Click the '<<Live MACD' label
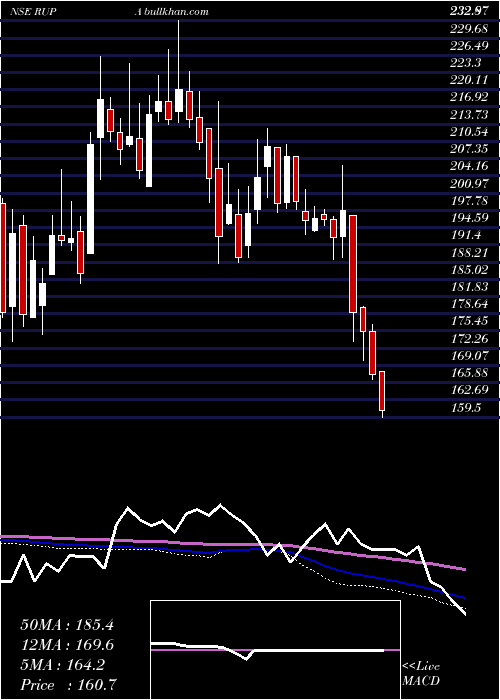This screenshot has height=700, width=500. click(x=421, y=674)
